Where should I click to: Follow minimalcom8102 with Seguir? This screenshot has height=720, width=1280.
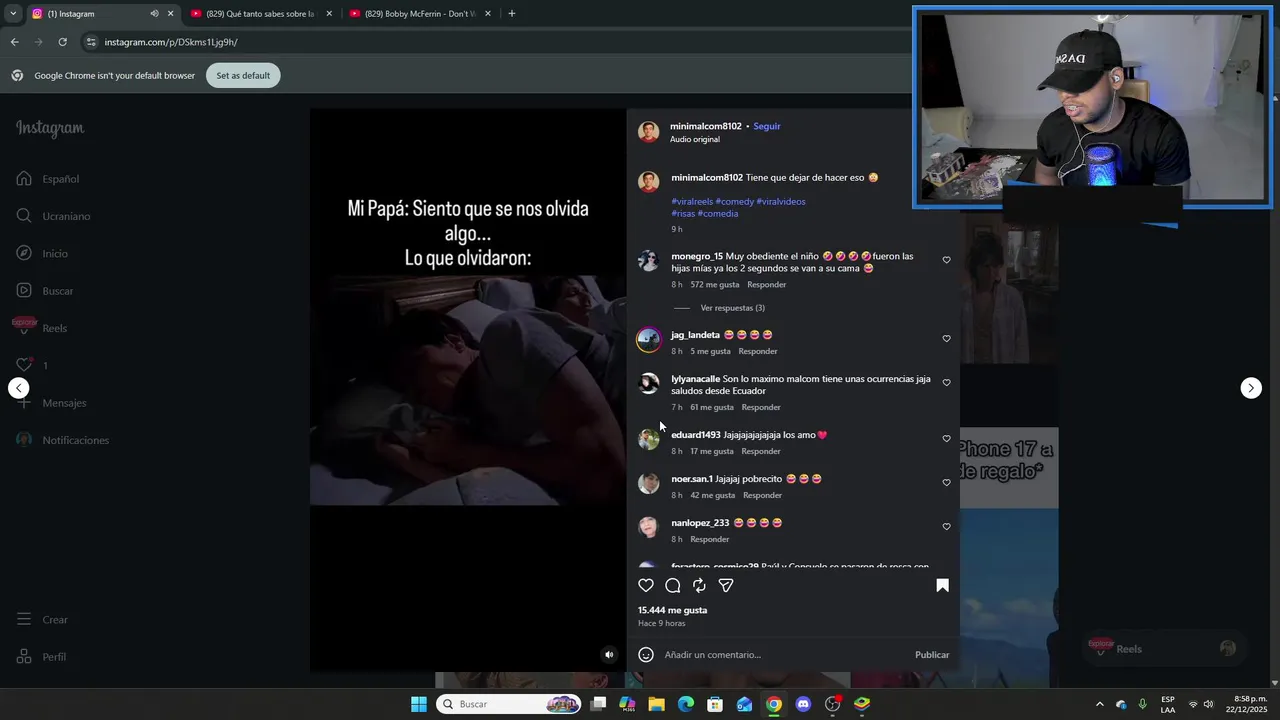[x=767, y=127]
